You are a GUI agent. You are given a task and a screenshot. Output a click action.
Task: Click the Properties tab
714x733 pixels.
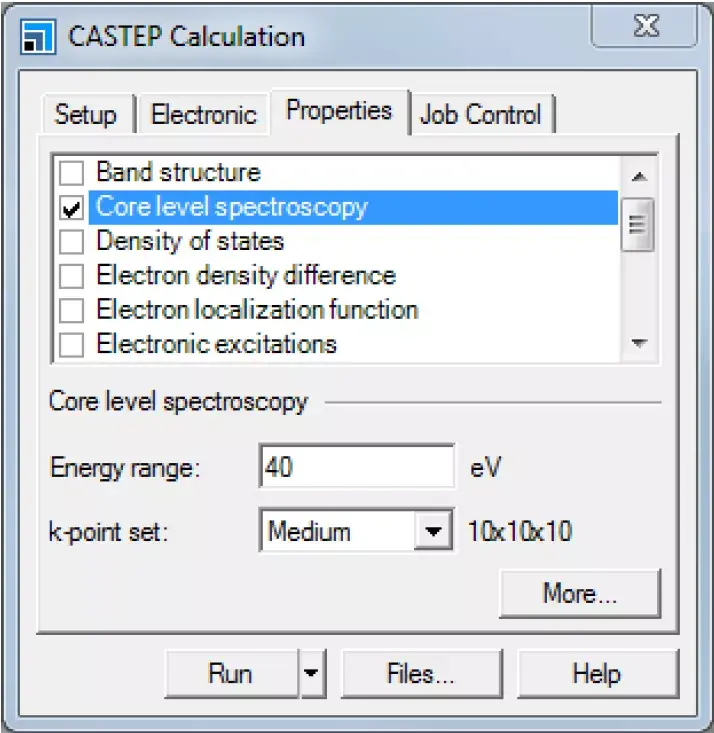(339, 110)
